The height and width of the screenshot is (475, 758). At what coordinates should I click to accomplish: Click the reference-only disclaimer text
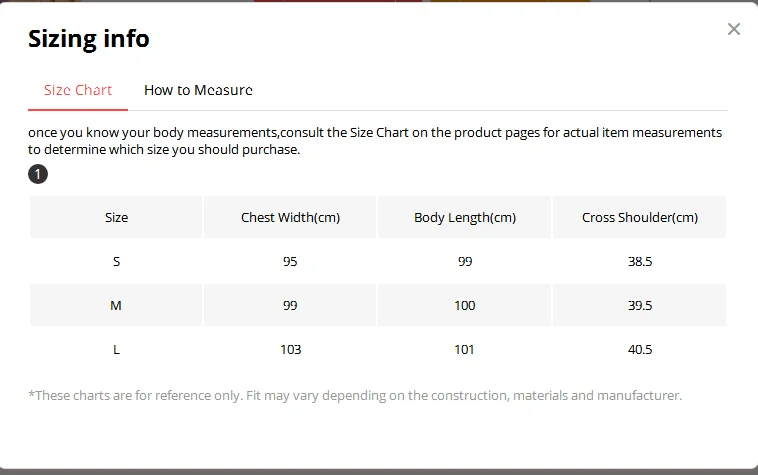click(x=355, y=395)
